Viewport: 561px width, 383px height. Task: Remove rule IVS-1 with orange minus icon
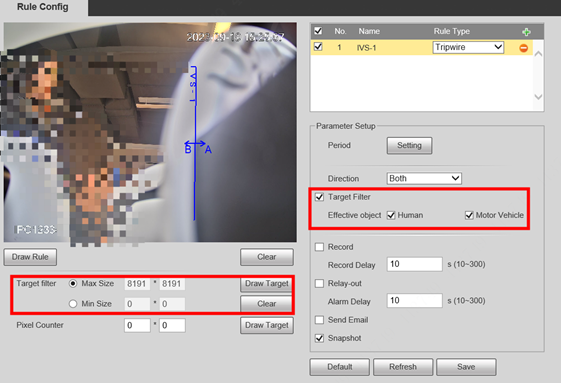coord(523,48)
